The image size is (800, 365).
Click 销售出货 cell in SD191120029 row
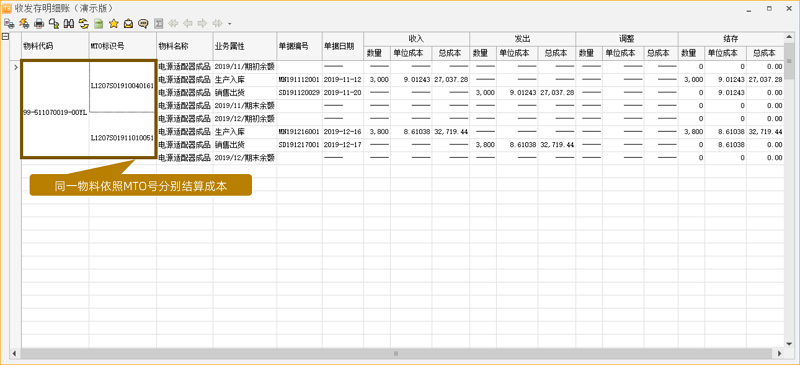tap(245, 92)
